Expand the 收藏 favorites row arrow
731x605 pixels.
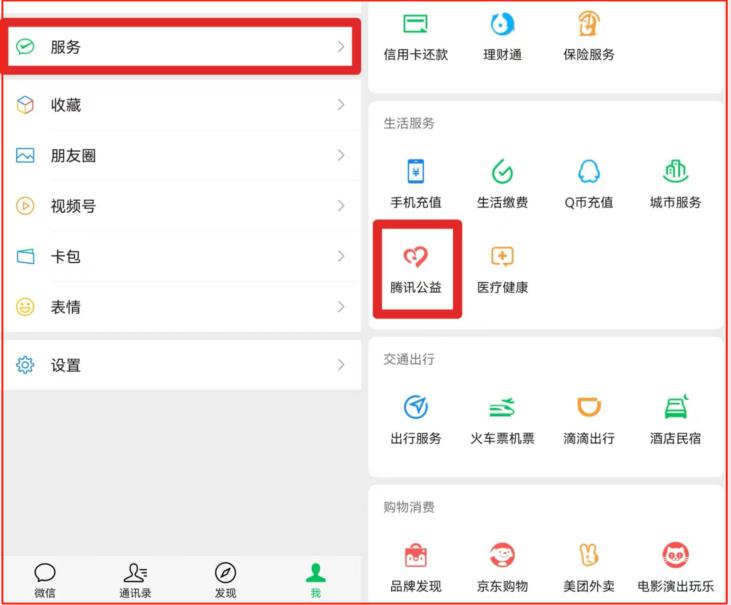coord(341,104)
